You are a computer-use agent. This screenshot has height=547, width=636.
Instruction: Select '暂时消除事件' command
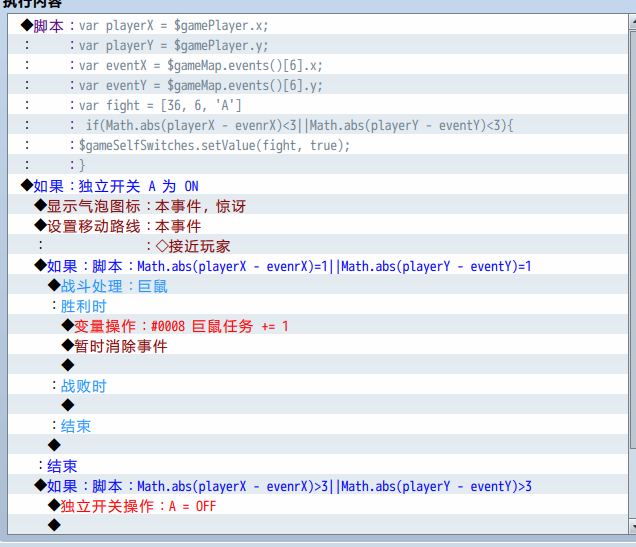click(x=318, y=345)
